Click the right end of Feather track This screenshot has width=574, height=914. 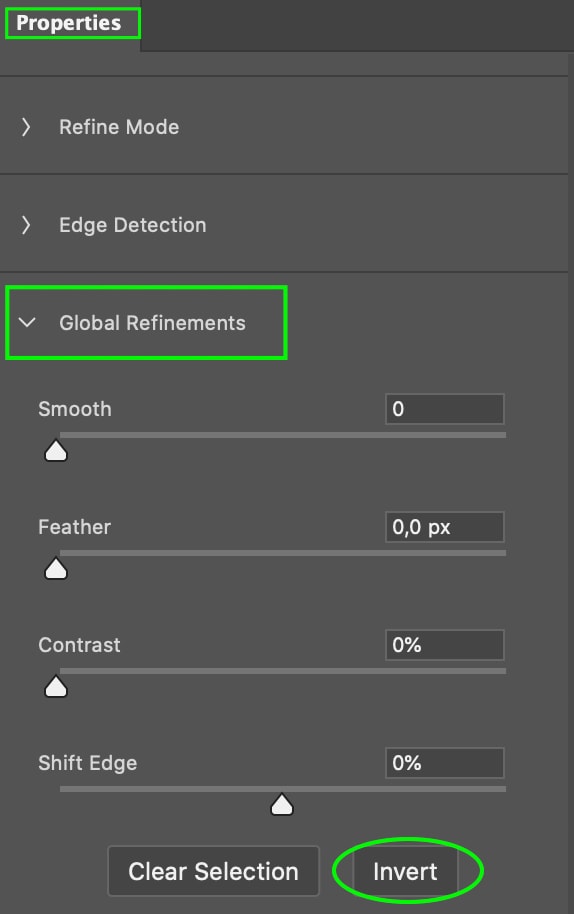[x=502, y=553]
